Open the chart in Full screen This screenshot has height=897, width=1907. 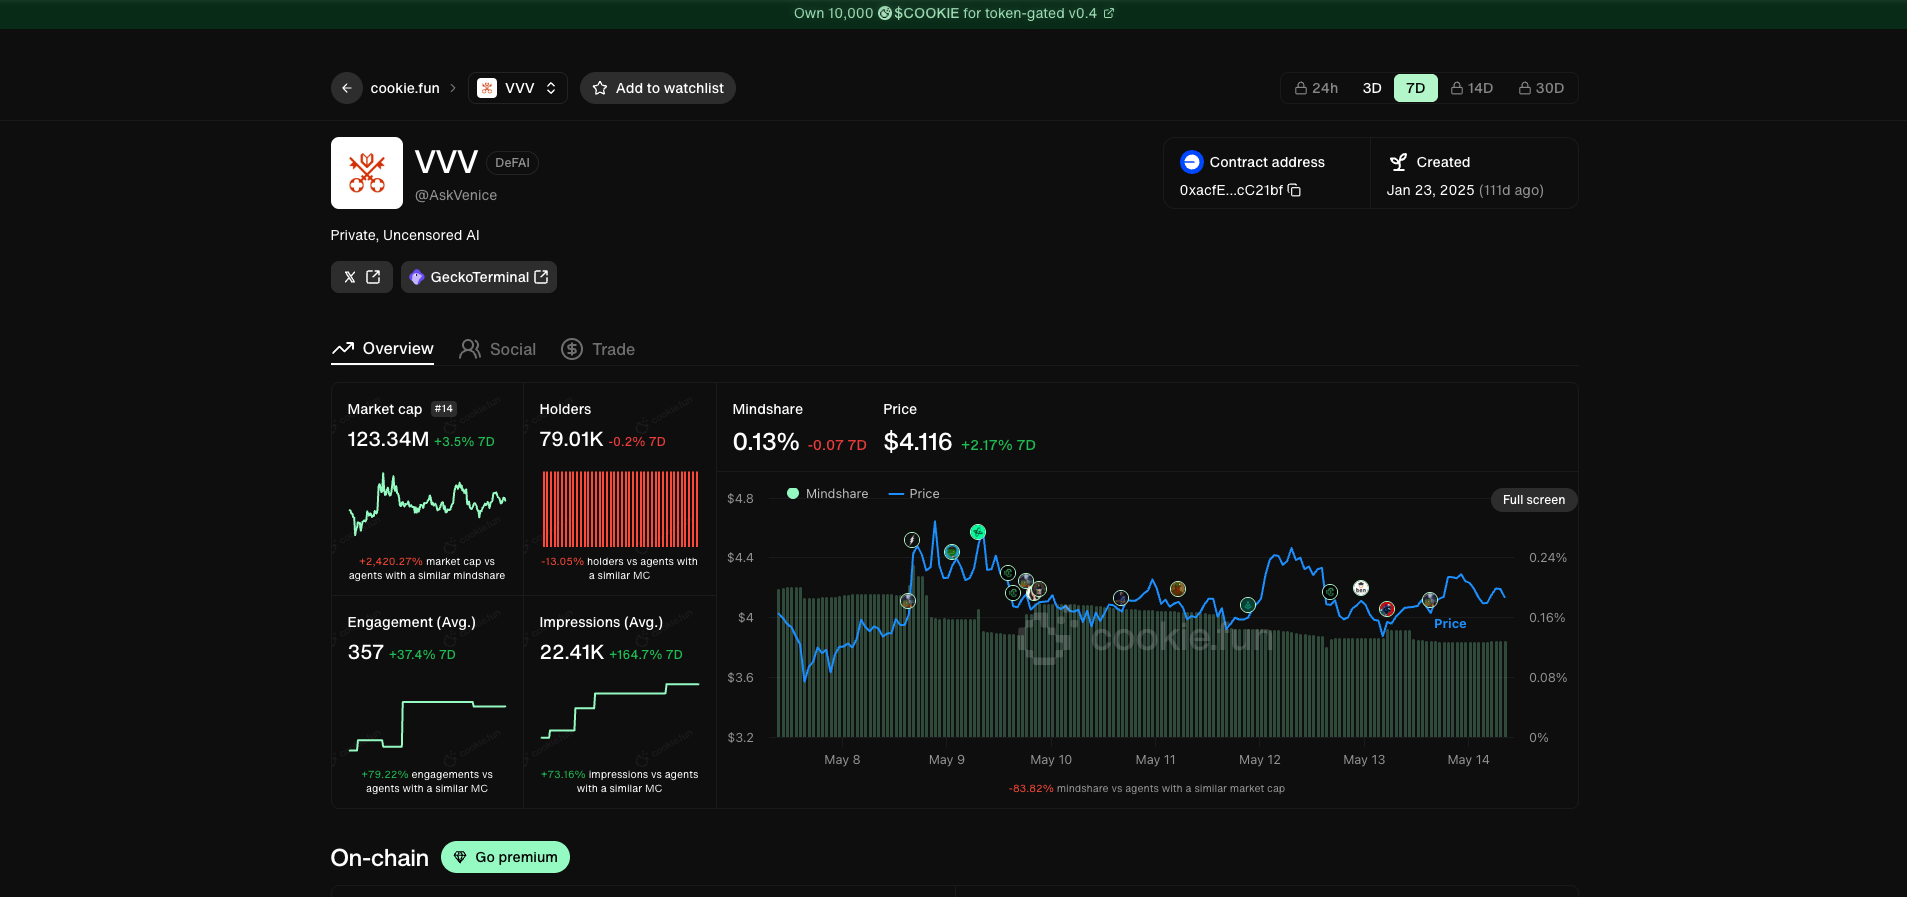pyautogui.click(x=1534, y=500)
